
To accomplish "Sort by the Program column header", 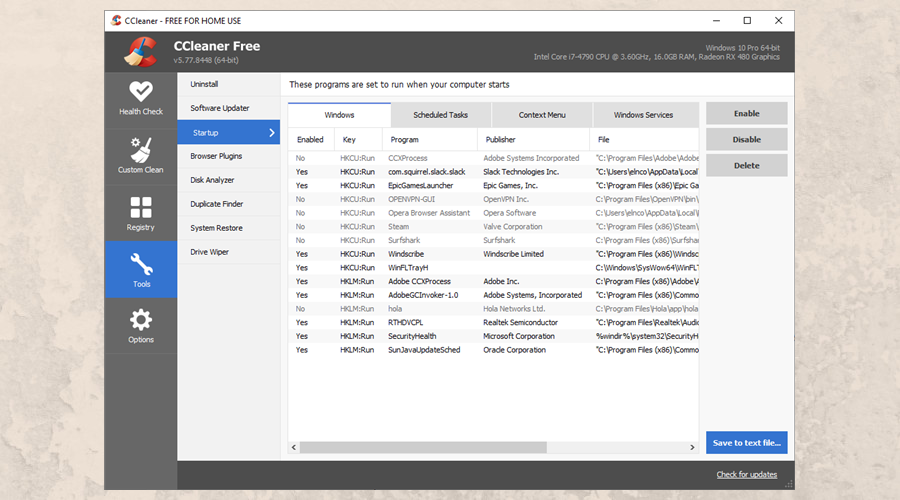I will pos(429,139).
